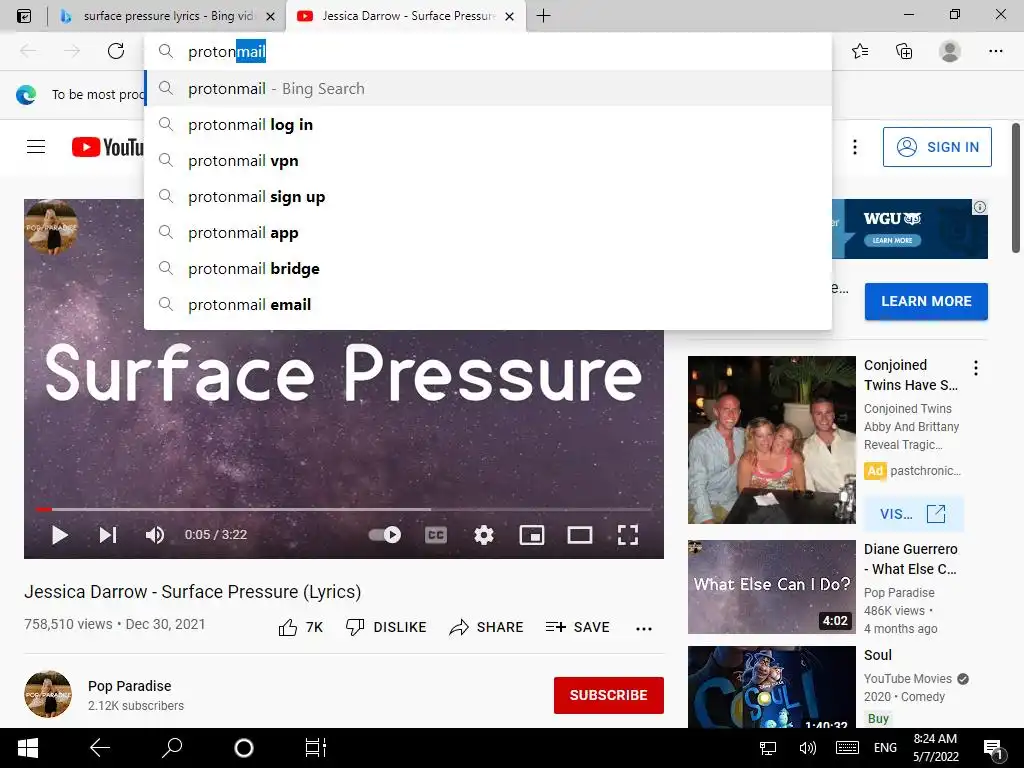Viewport: 1024px width, 768px height.
Task: Open more actions ellipsis under video
Action: (643, 628)
